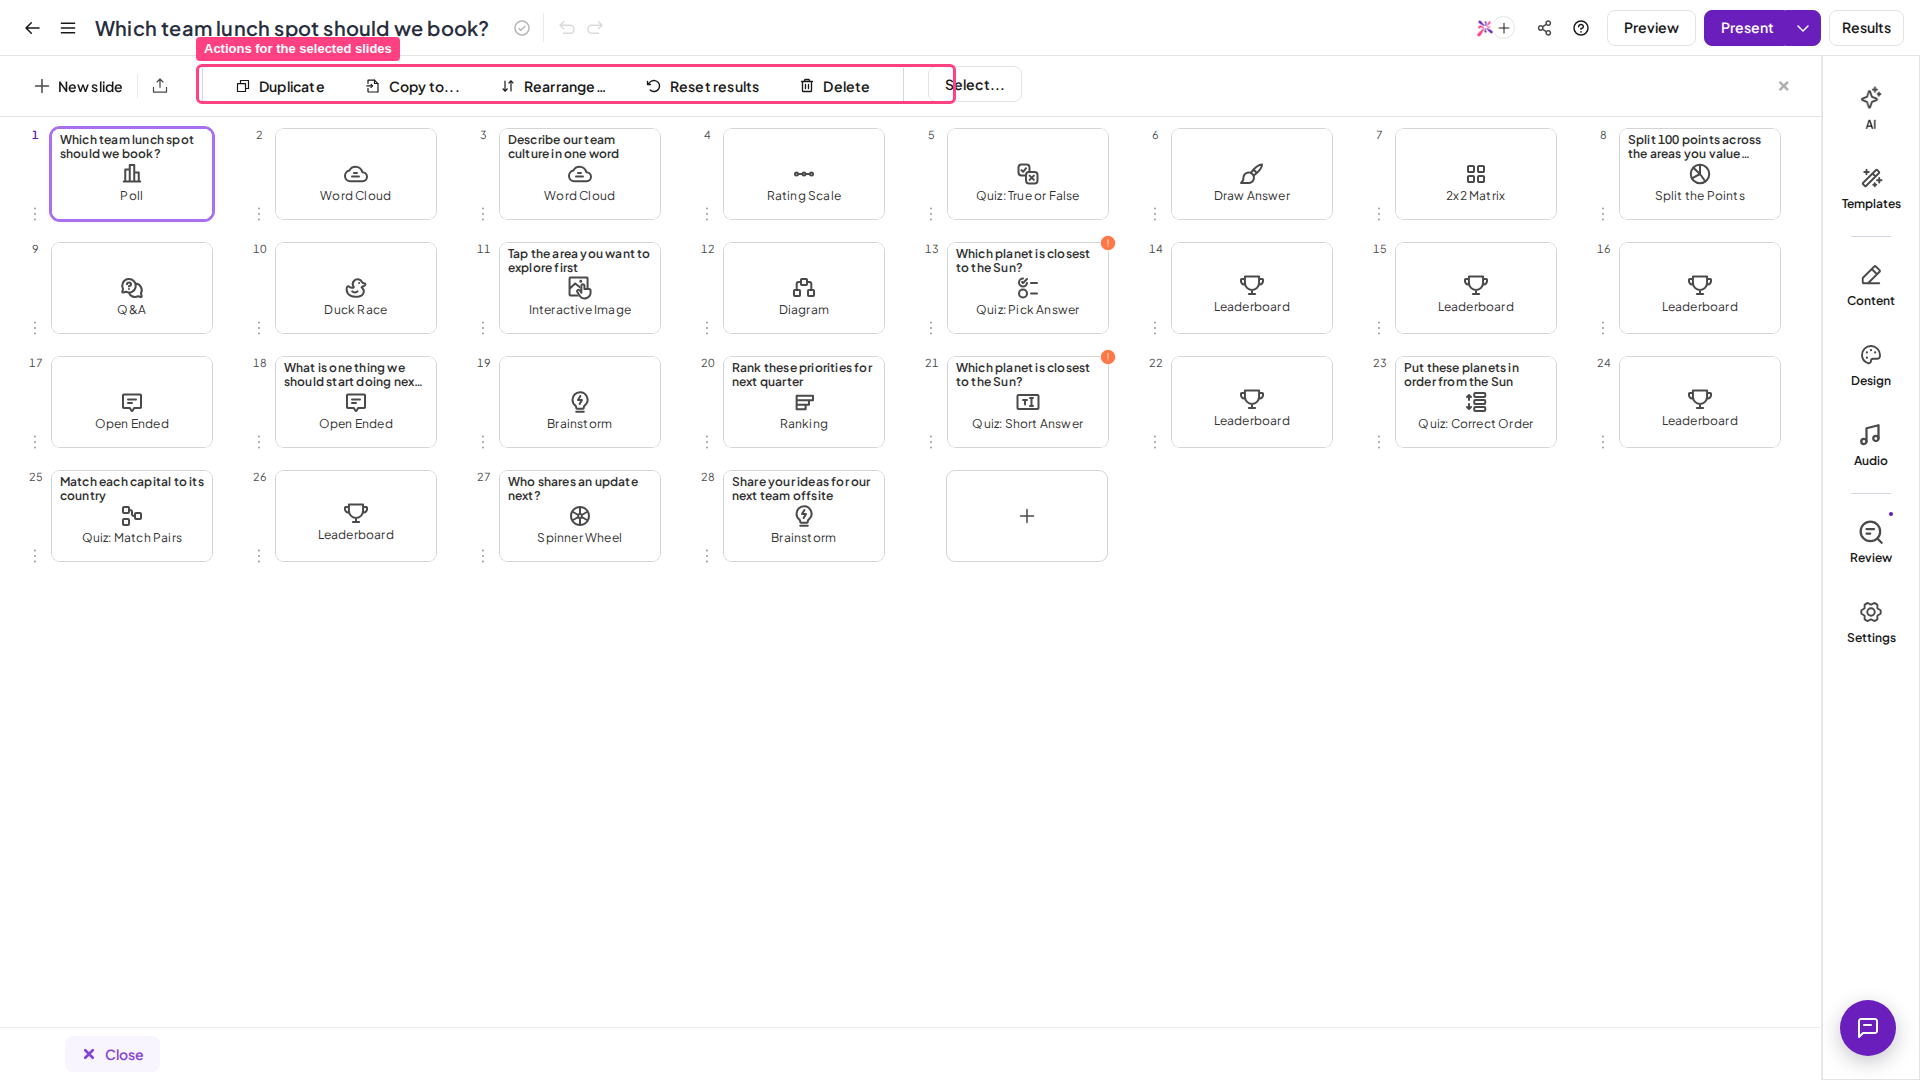Click the redo arrow icon
This screenshot has width=1920, height=1080.
click(x=595, y=28)
